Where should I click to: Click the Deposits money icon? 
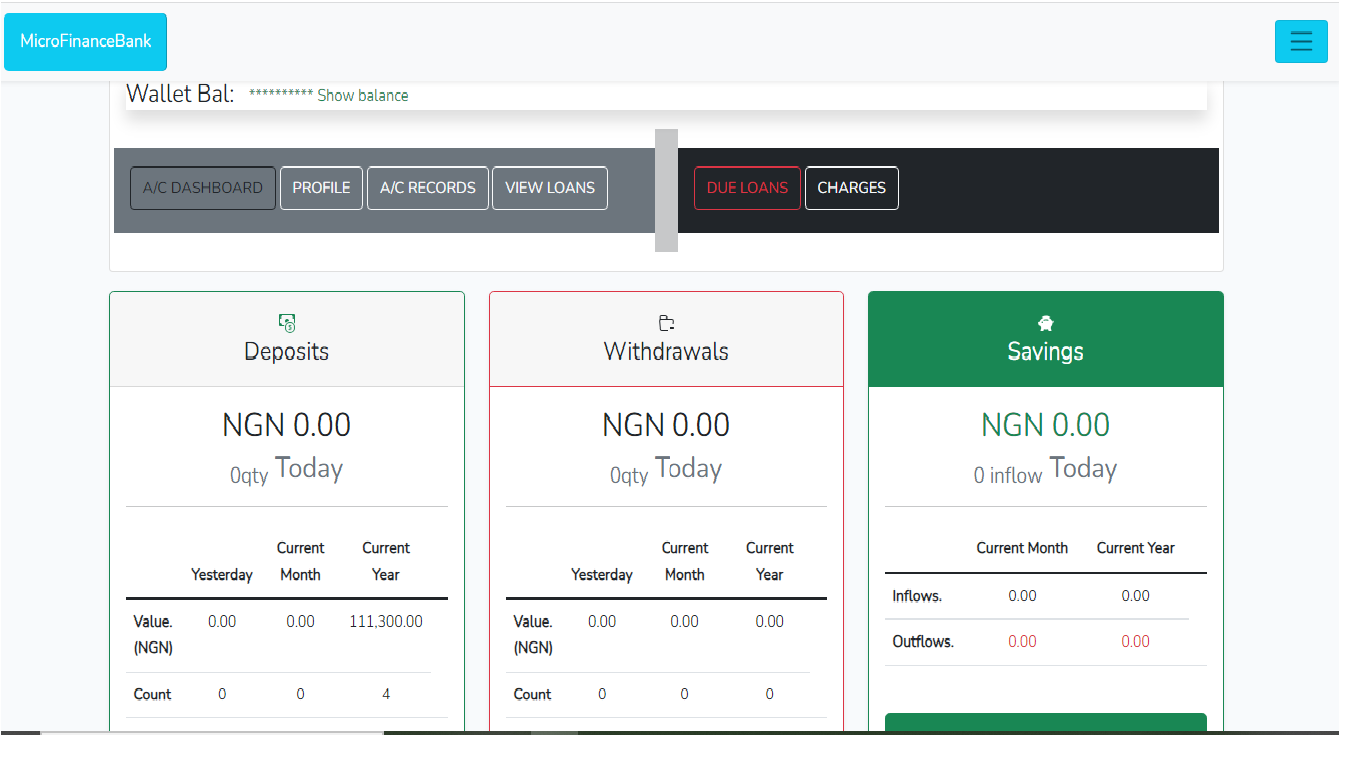point(287,322)
